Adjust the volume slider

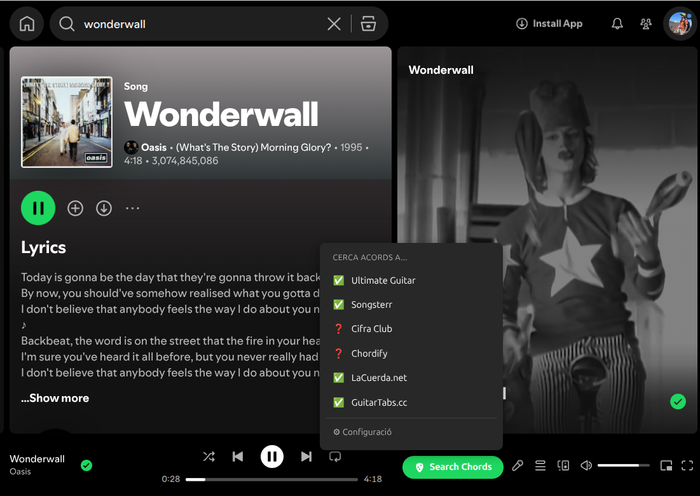(x=624, y=466)
